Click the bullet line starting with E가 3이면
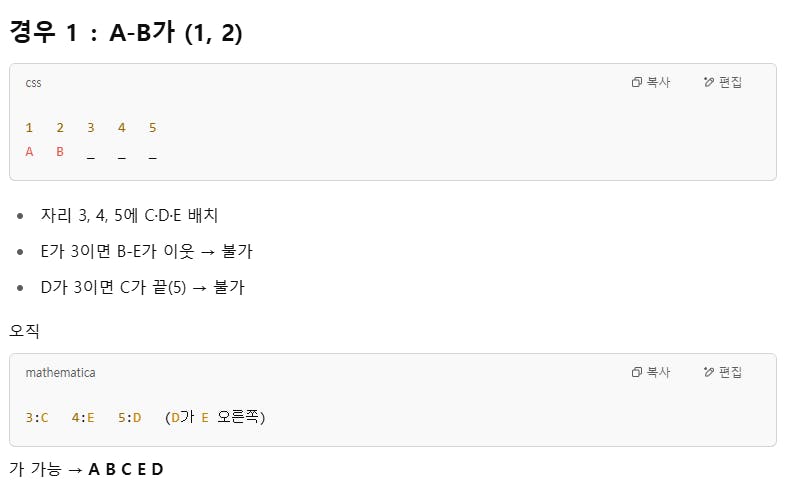 [x=147, y=251]
